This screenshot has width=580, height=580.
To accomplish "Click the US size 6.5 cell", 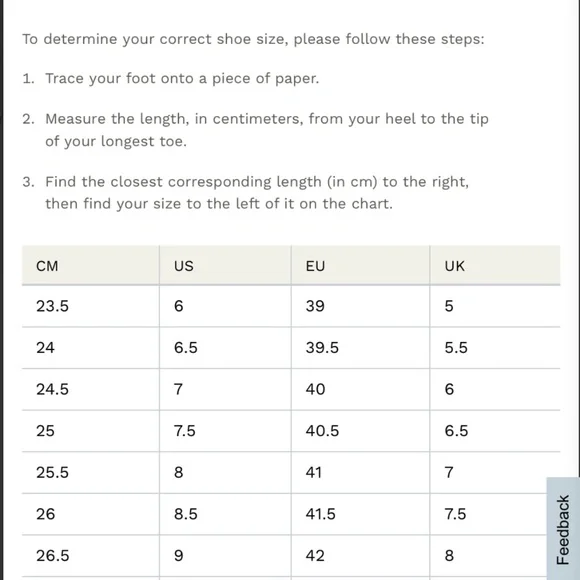I will click(225, 348).
